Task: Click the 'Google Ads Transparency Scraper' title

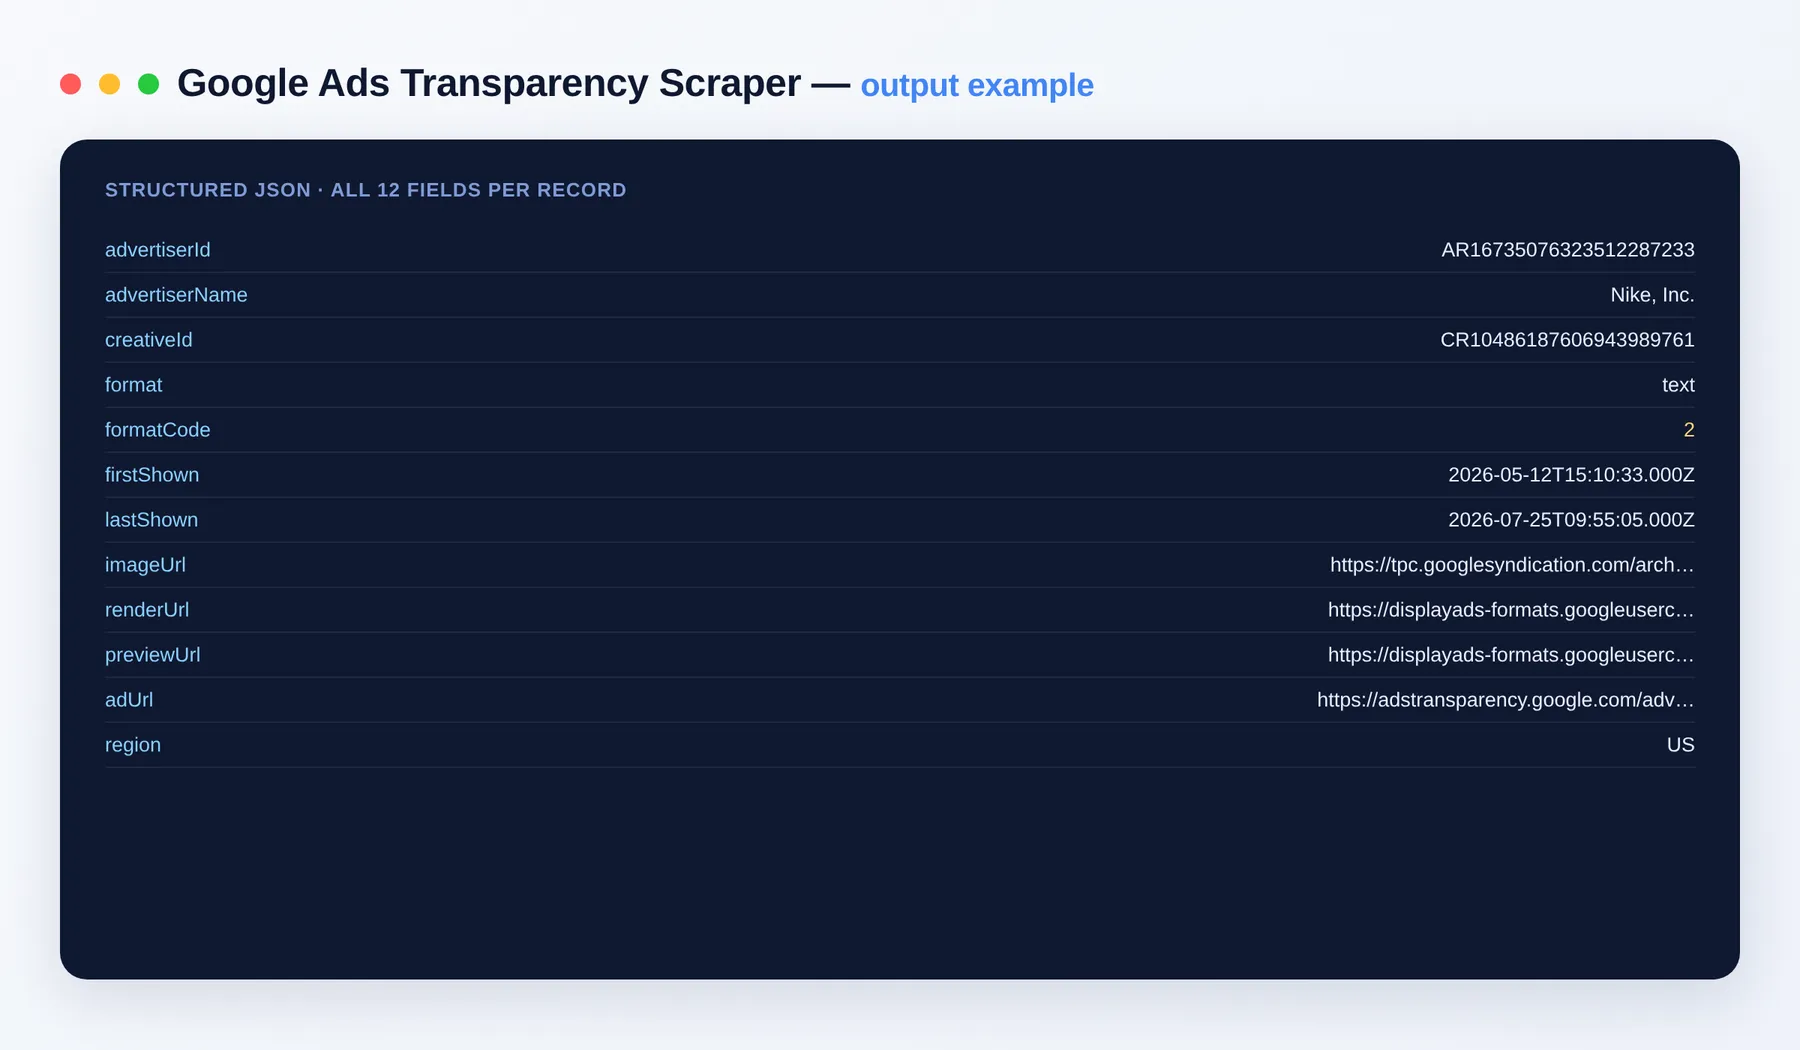Action: point(489,84)
